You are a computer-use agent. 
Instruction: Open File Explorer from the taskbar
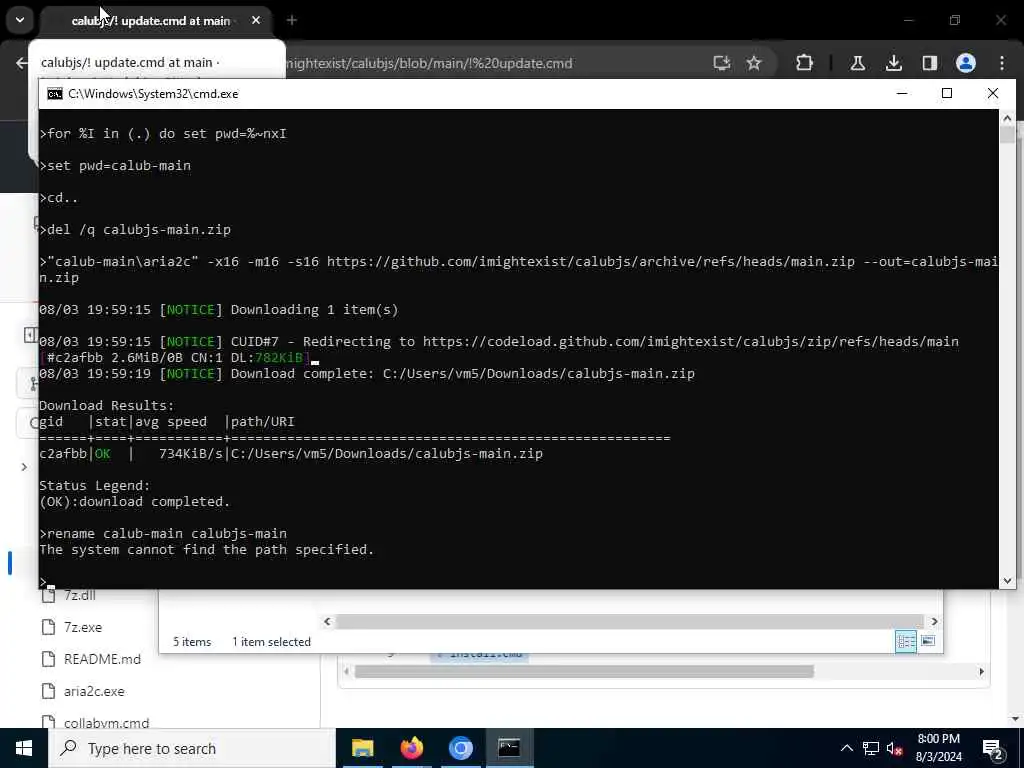click(362, 748)
